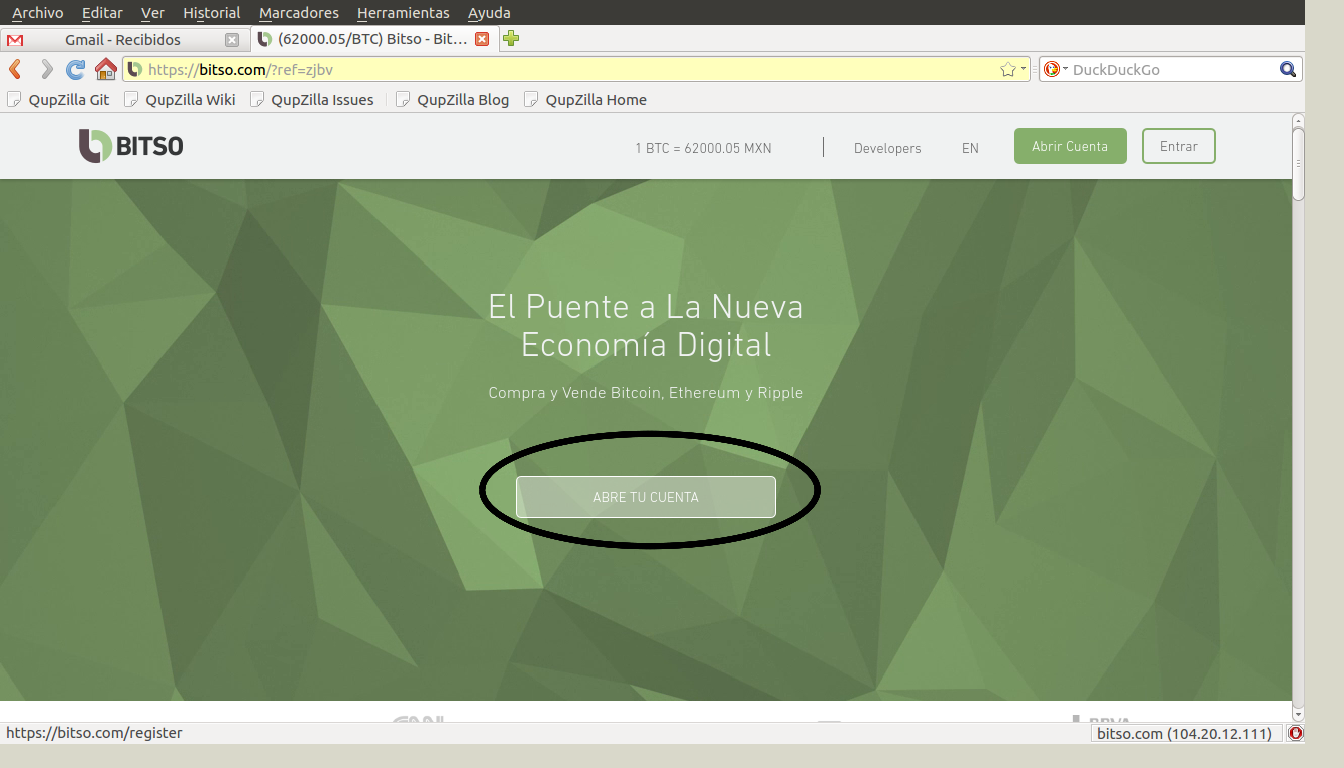Expand the address bar history dropdown arrow
This screenshot has height=768, width=1344.
pos(1024,70)
